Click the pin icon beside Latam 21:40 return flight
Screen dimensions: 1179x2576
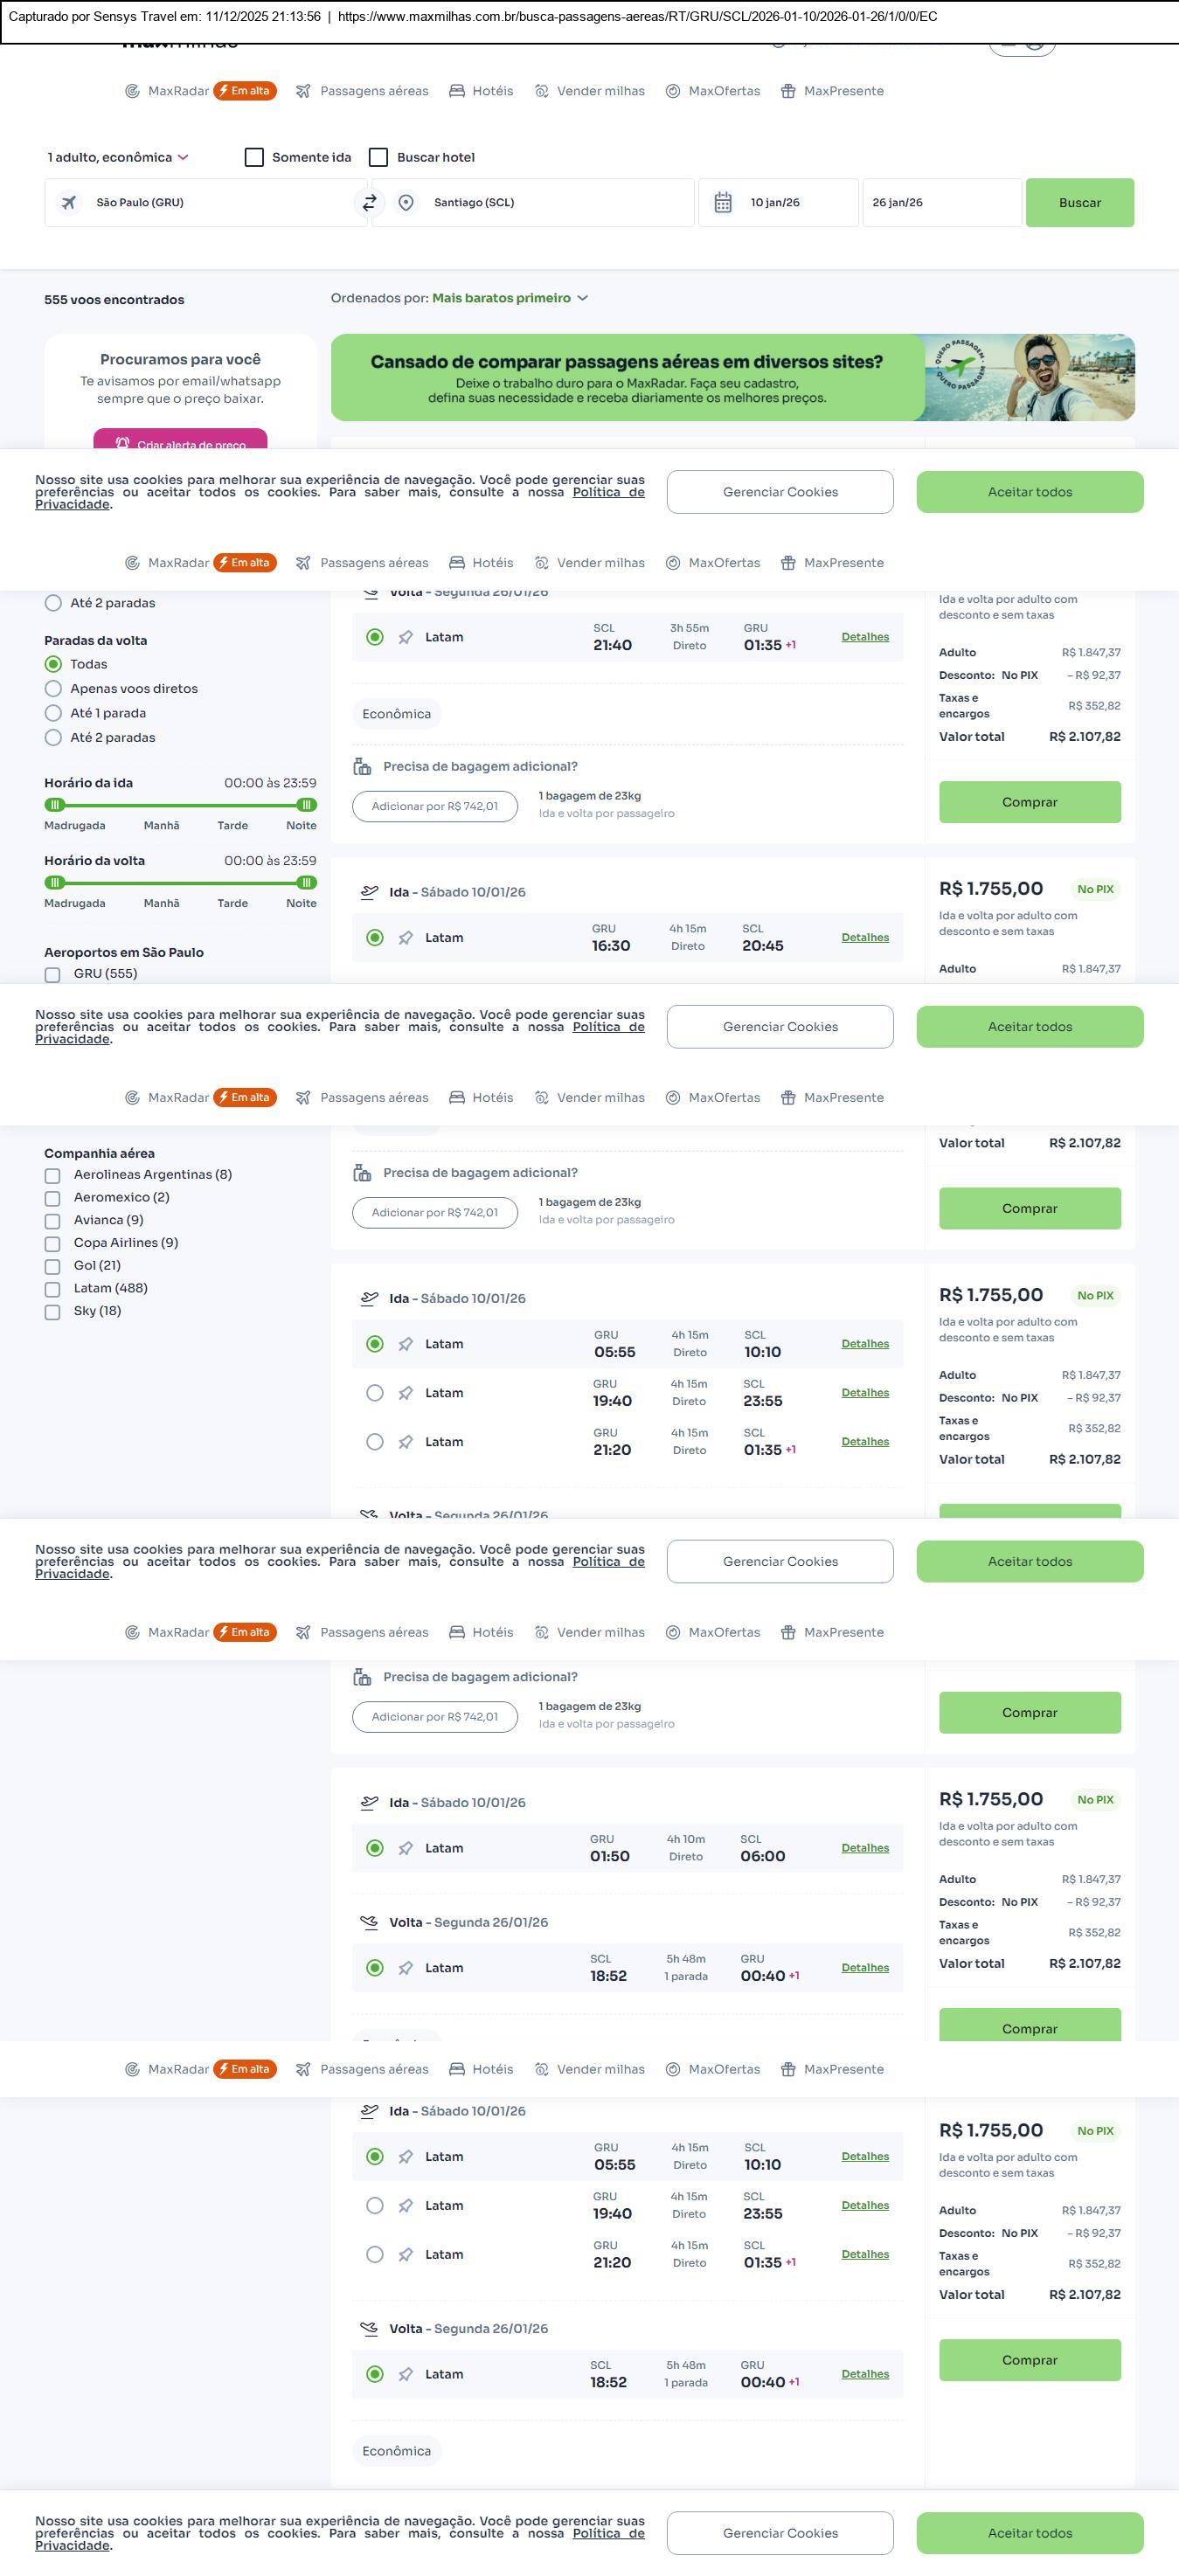coord(406,637)
